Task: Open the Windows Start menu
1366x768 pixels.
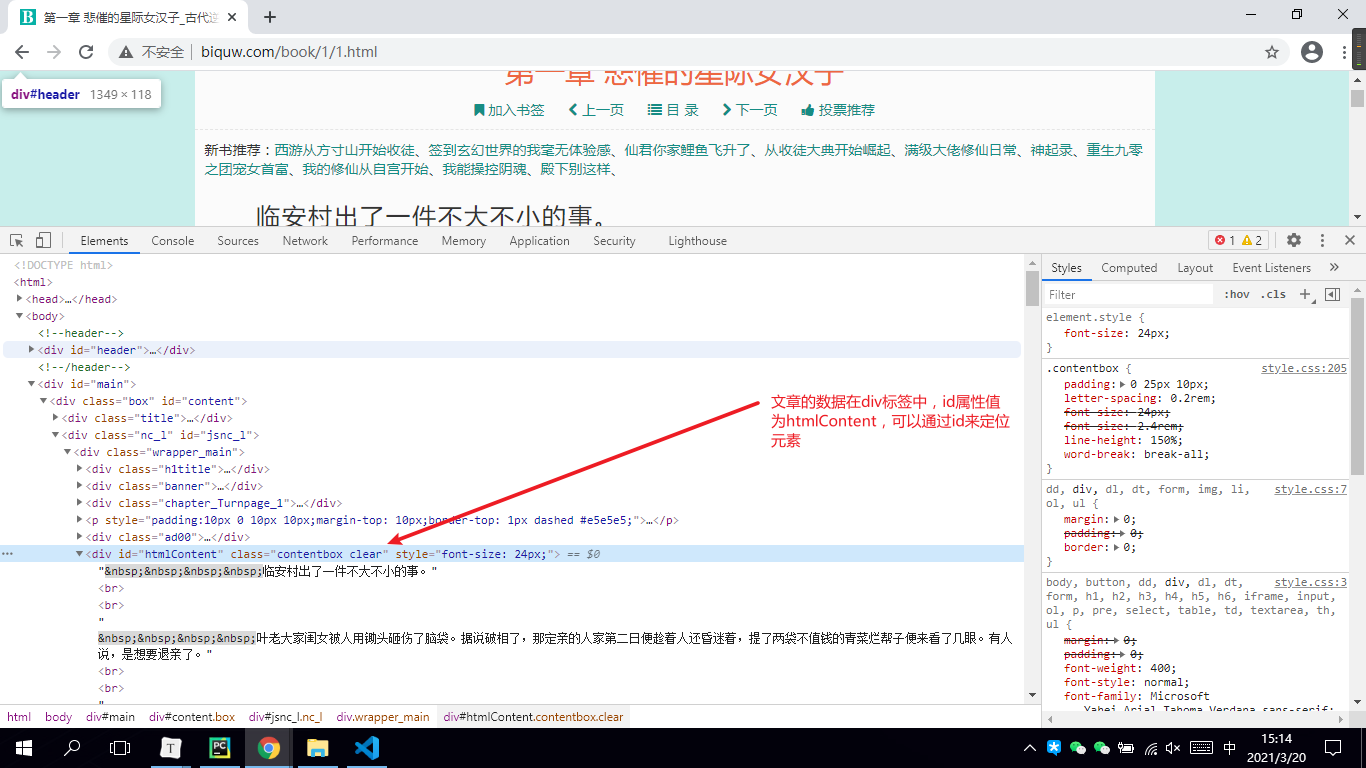Action: pyautogui.click(x=22, y=747)
